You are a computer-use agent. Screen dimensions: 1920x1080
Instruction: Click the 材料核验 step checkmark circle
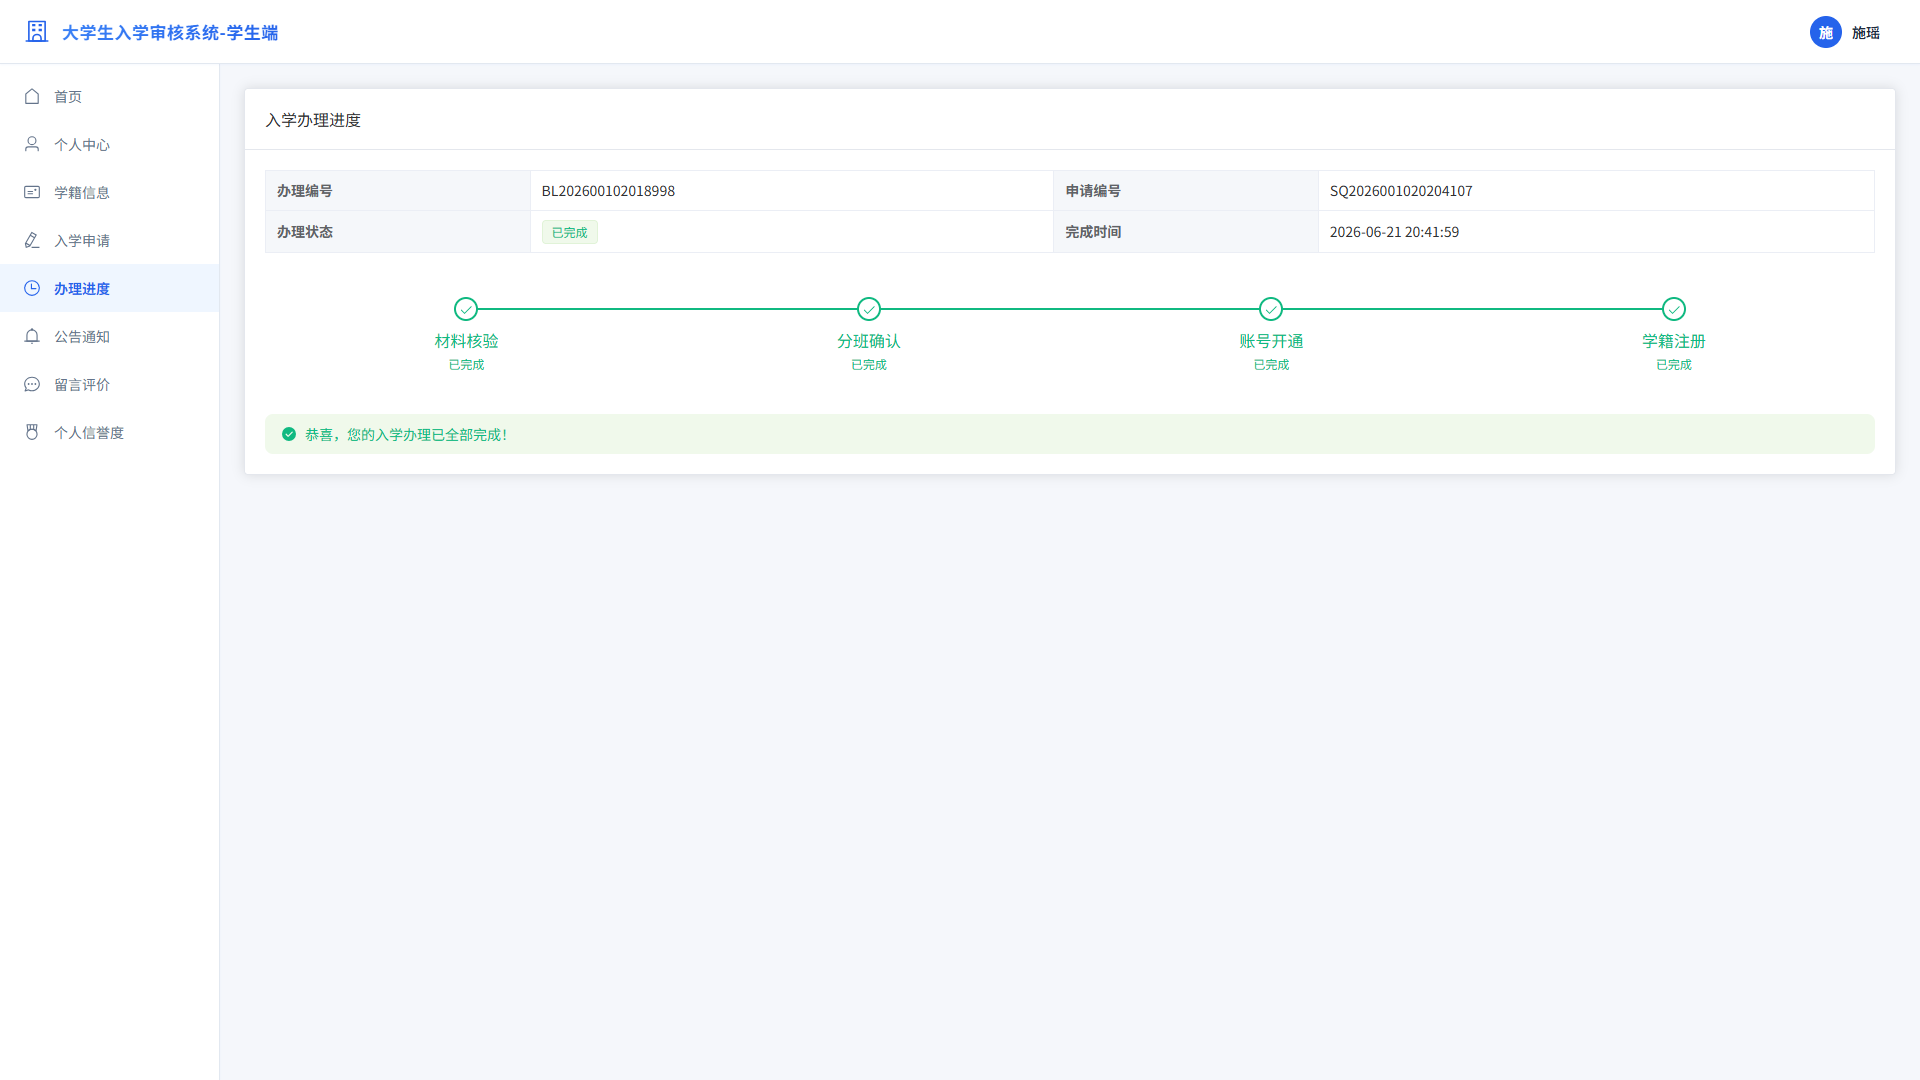point(466,309)
